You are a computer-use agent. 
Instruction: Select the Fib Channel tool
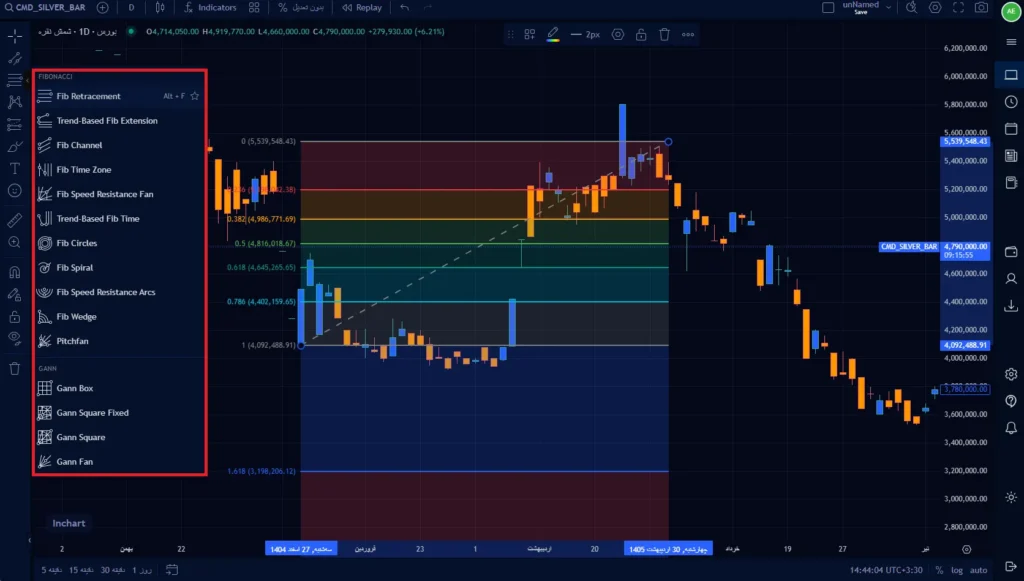tap(119, 145)
